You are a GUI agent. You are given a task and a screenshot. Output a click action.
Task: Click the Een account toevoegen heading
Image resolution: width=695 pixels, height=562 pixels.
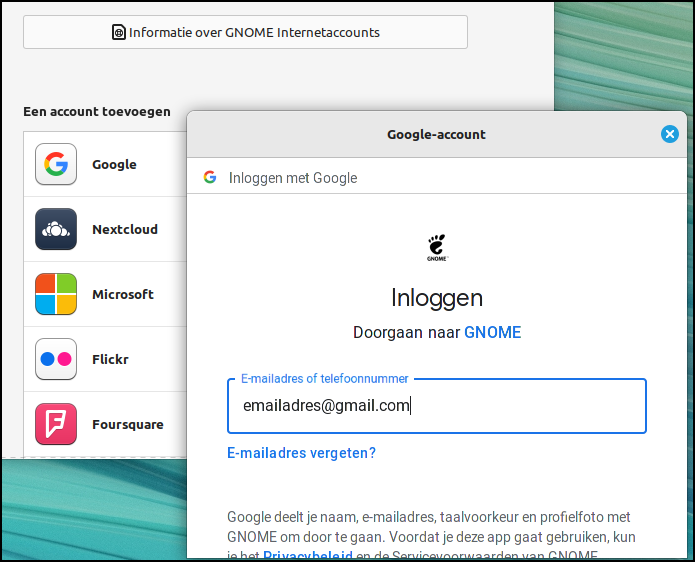[x=97, y=111]
